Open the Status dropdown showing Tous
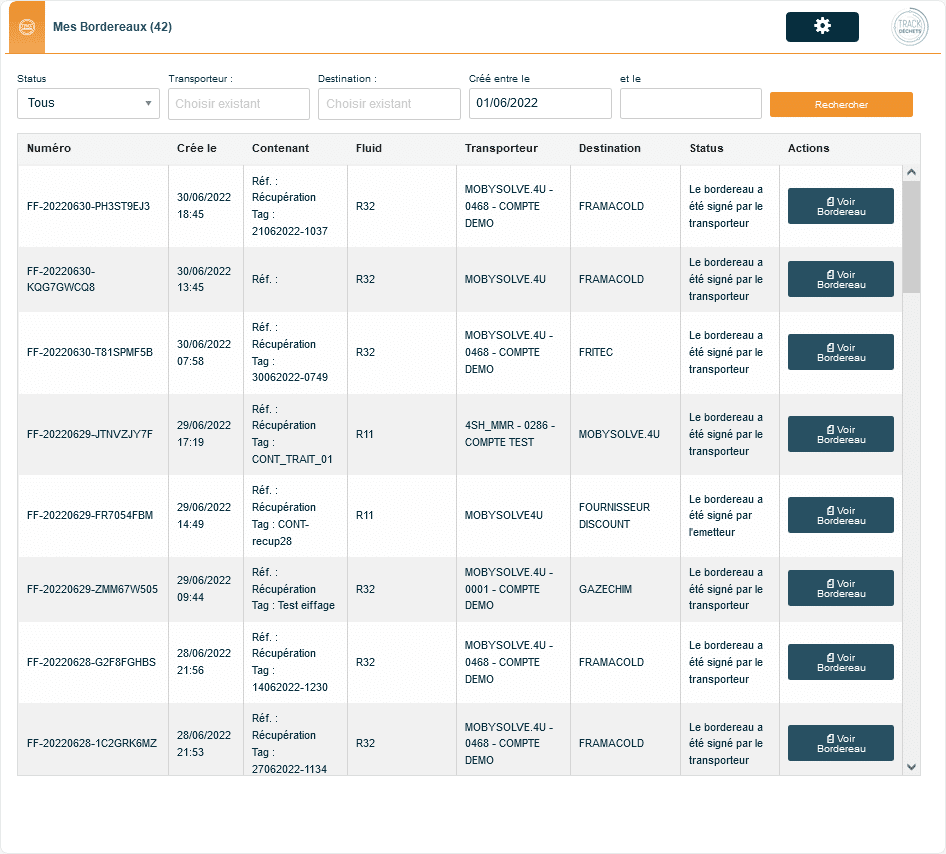 tap(88, 103)
